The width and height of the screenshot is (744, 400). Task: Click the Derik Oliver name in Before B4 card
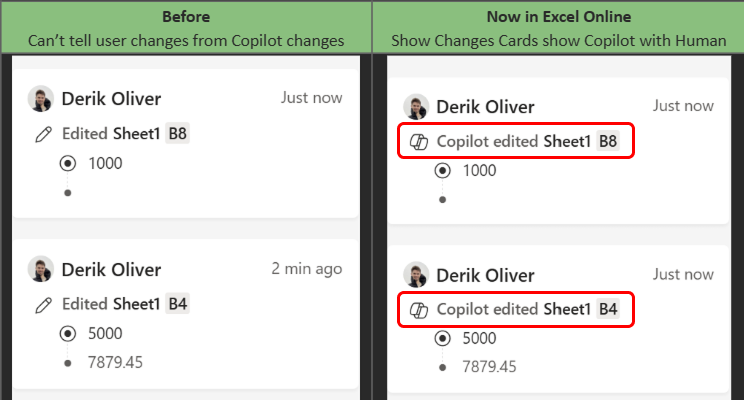click(112, 270)
